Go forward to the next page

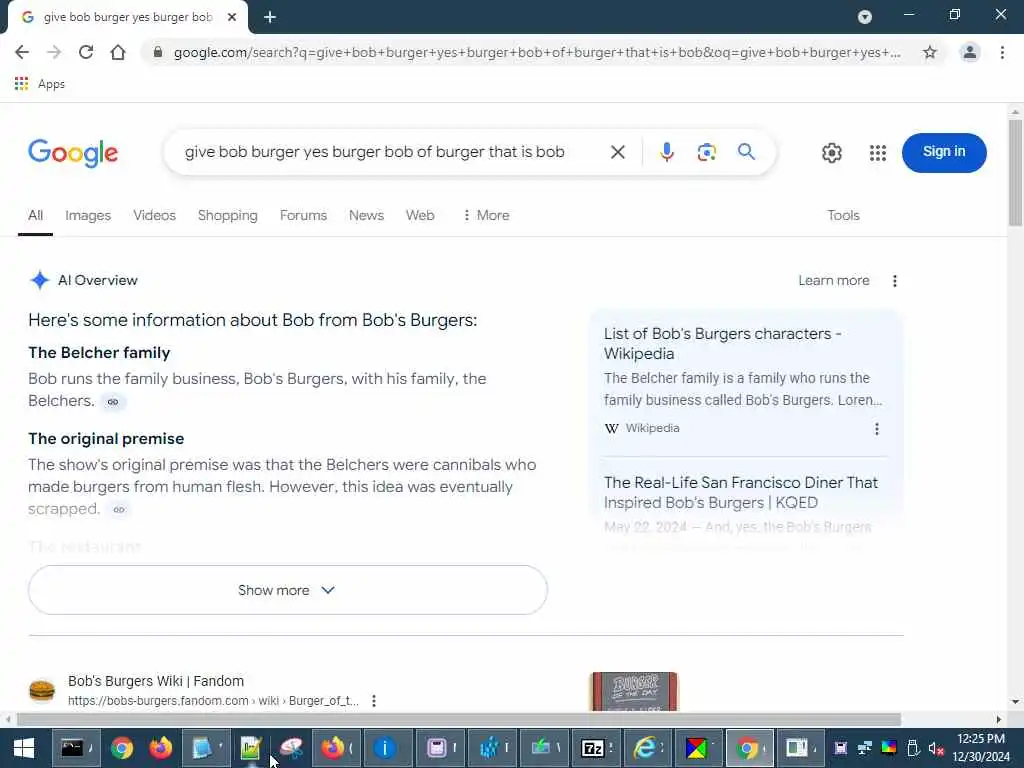pyautogui.click(x=54, y=52)
